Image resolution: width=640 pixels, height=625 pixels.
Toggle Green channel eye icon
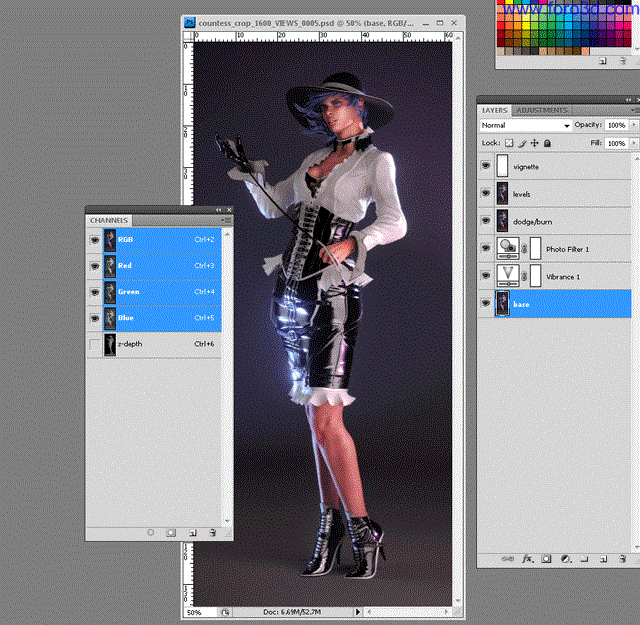pyautogui.click(x=95, y=292)
